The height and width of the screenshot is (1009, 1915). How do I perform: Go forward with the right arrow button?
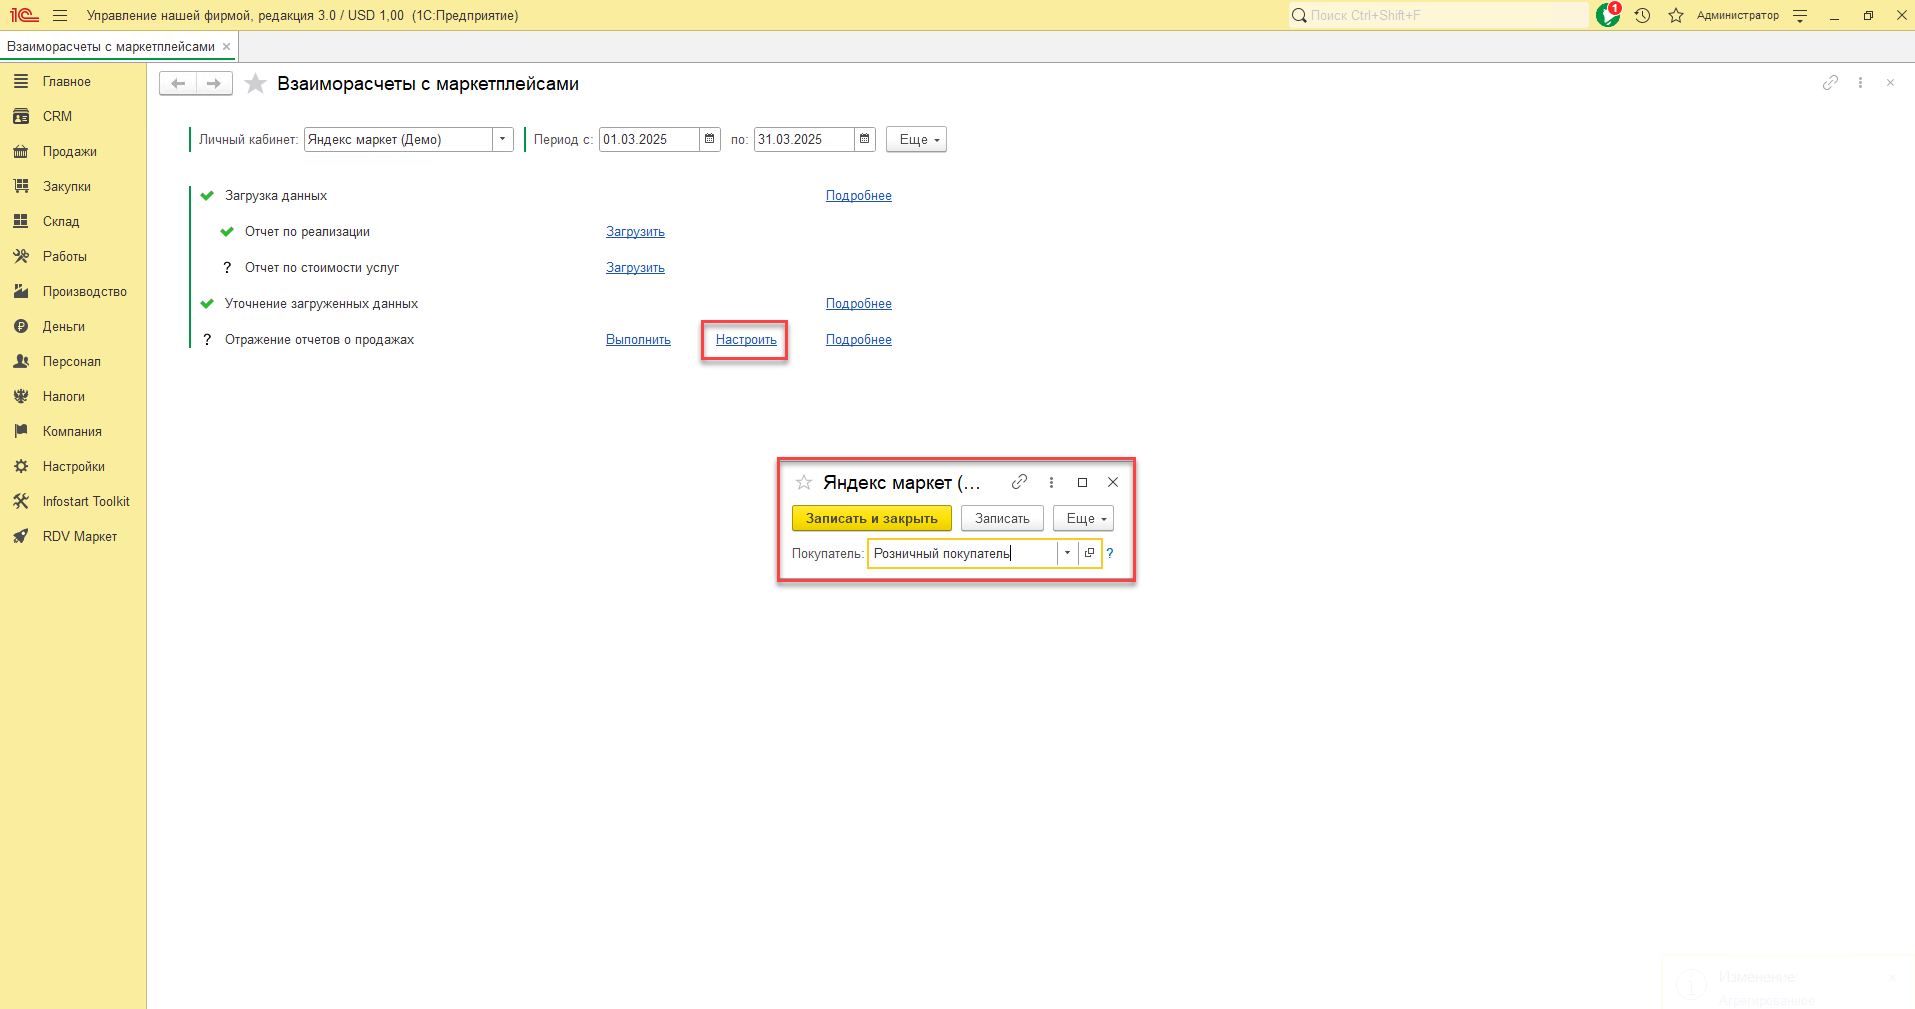214,84
